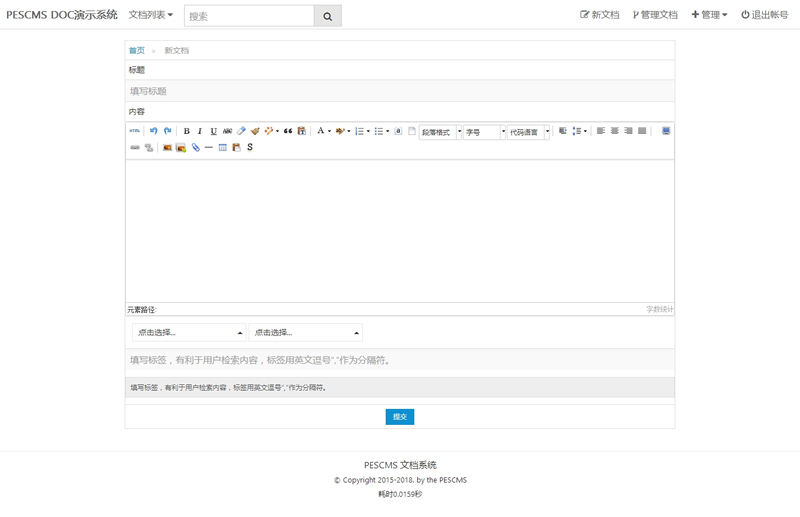
Task: Click the insert link chain icon
Action: point(135,147)
